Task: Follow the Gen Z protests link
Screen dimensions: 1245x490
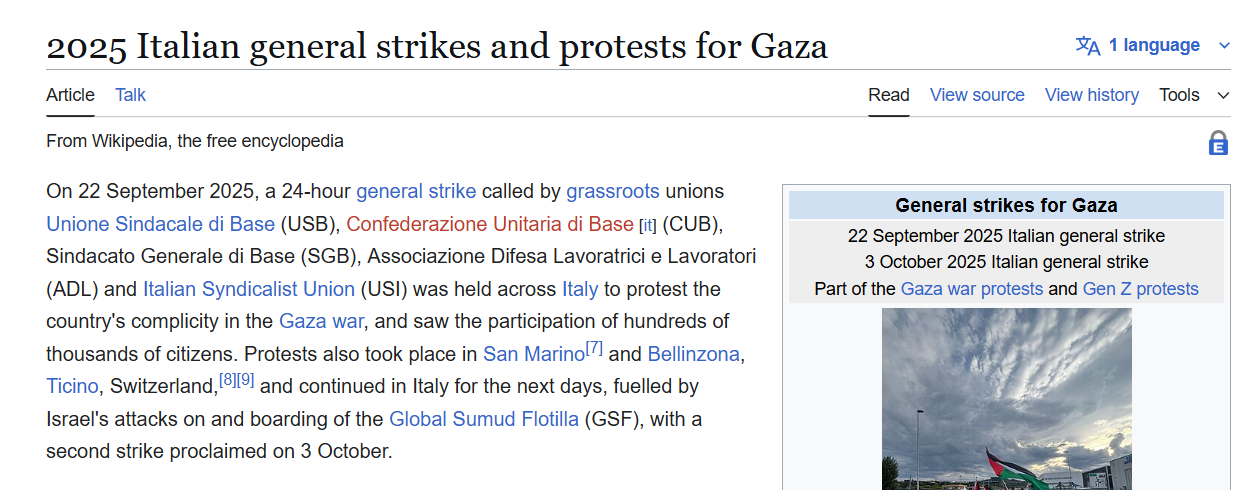Action: pos(1140,289)
